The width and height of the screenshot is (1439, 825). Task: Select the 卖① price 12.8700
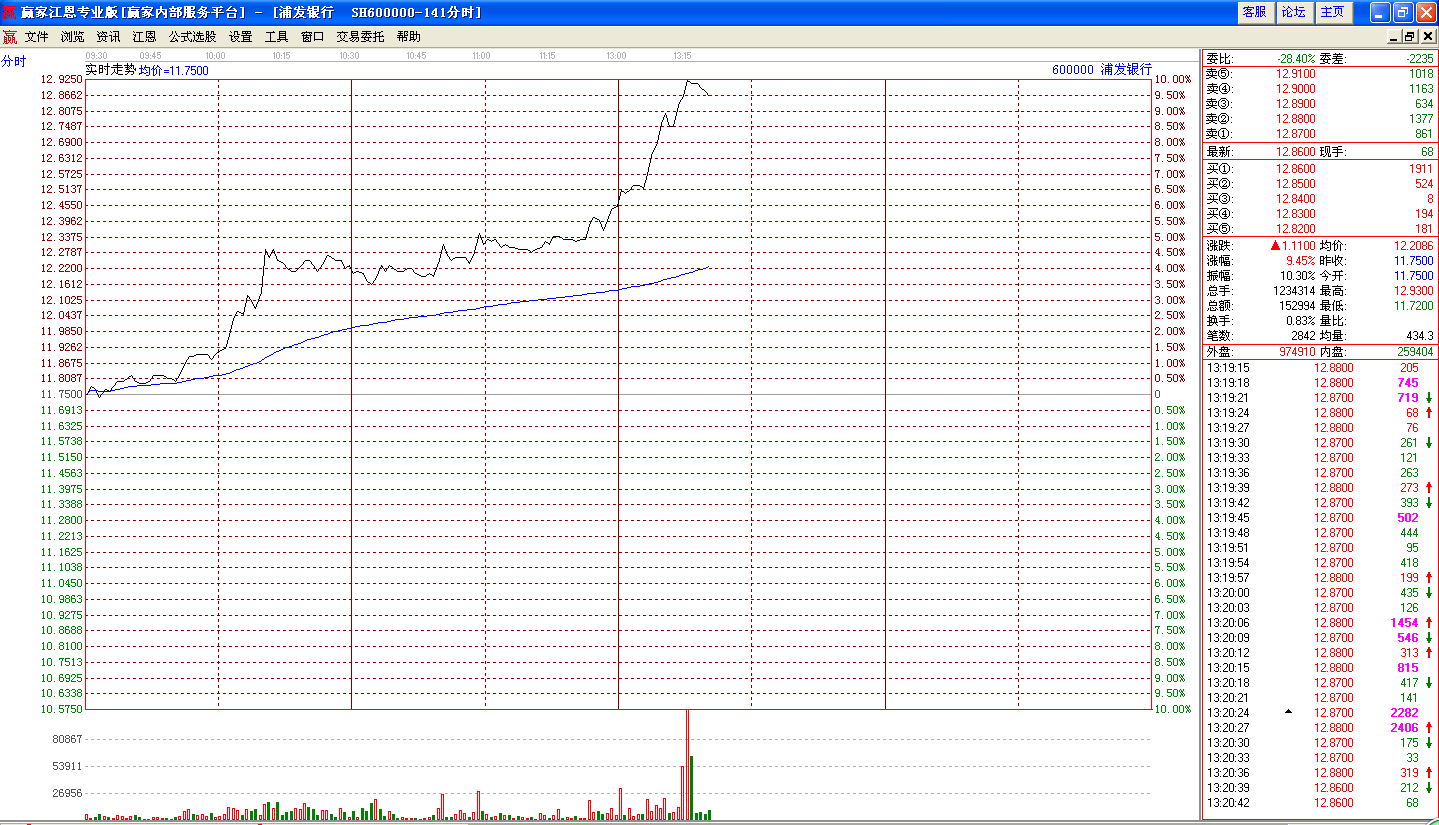coord(1295,134)
